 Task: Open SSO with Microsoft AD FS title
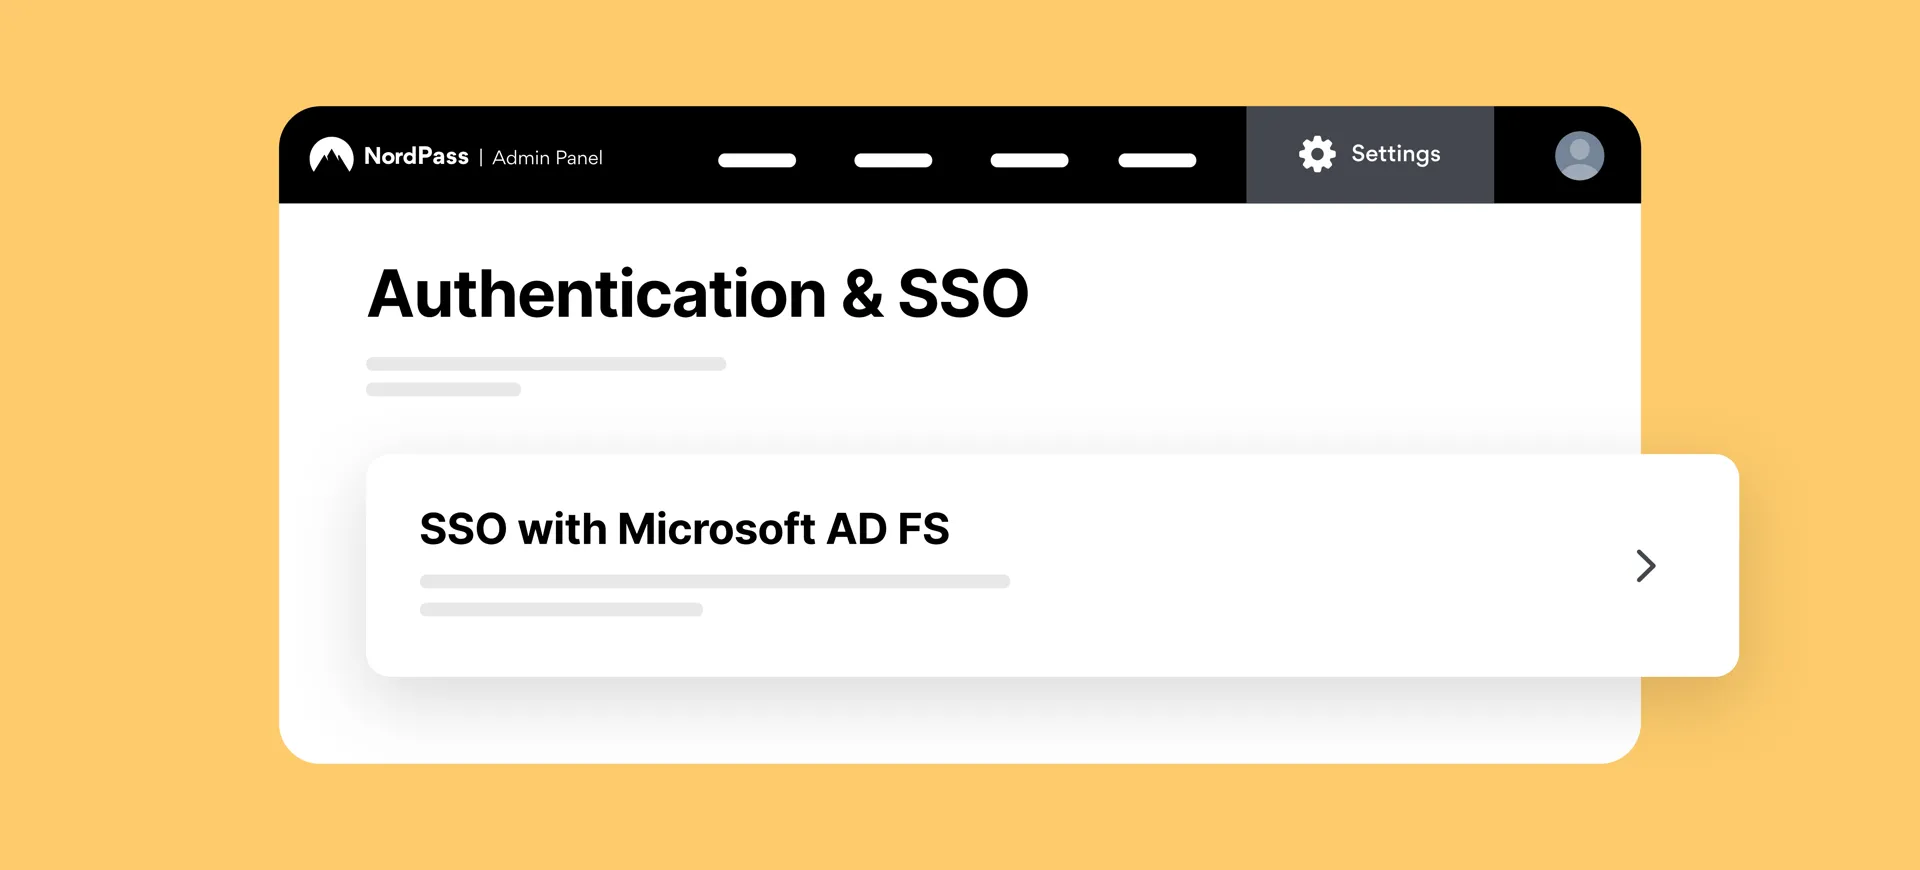[684, 529]
